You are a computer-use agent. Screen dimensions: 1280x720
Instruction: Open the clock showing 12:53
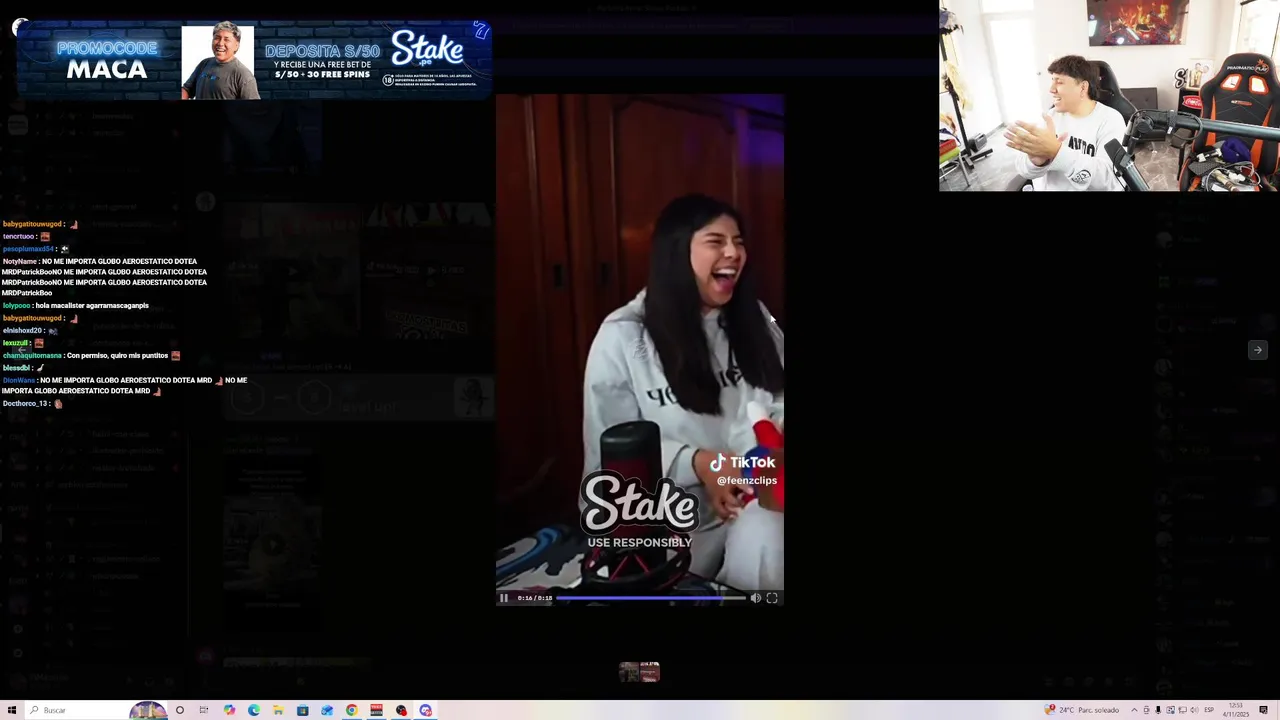point(1236,710)
